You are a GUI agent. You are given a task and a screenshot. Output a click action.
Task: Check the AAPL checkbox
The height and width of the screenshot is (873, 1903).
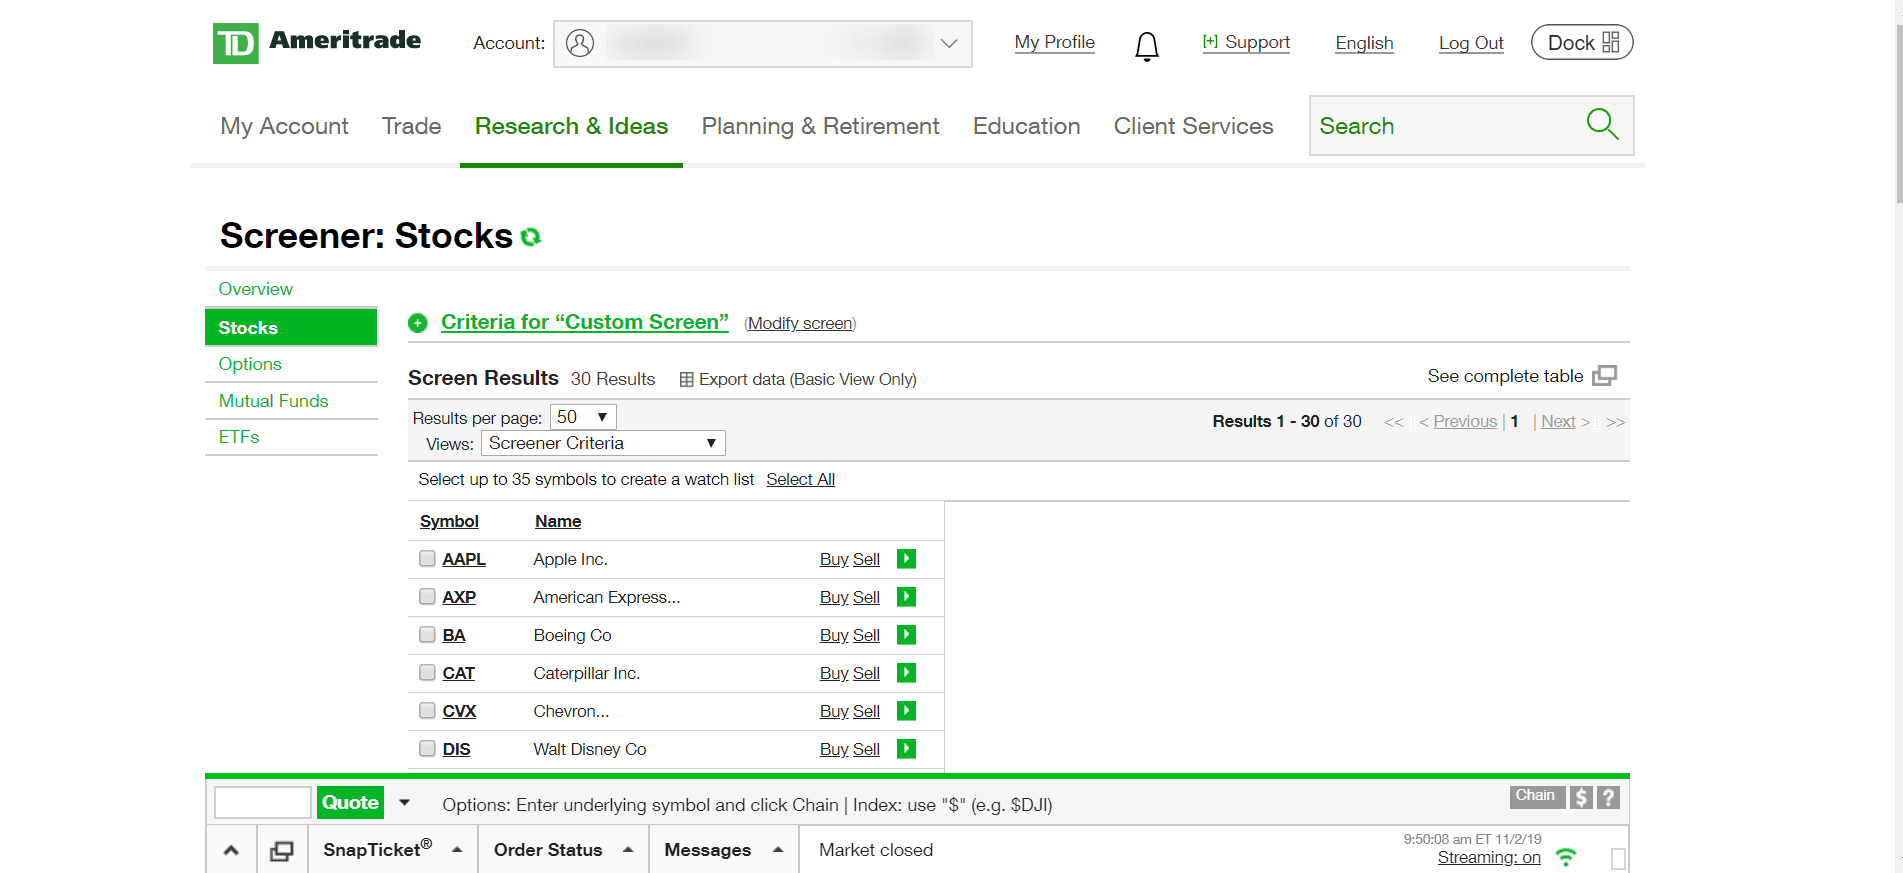(427, 559)
